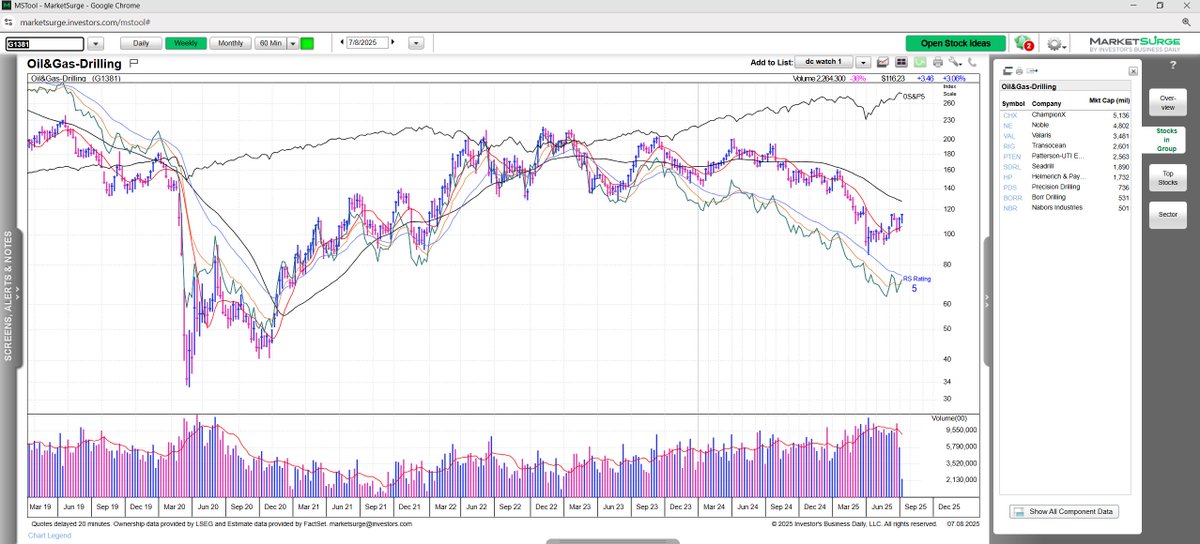Screen dimensions: 1200x544
Task: Switch chart to Monthly period
Action: [x=231, y=43]
